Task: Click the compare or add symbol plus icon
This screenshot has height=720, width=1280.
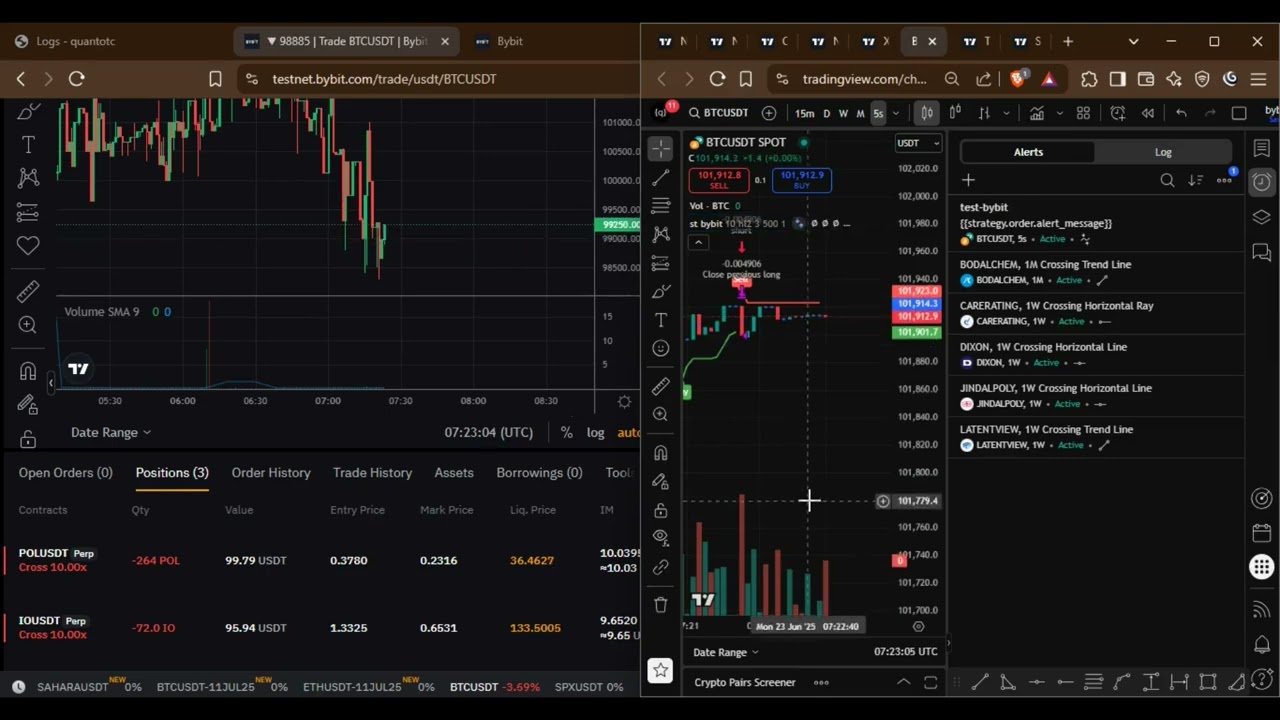Action: [x=769, y=113]
